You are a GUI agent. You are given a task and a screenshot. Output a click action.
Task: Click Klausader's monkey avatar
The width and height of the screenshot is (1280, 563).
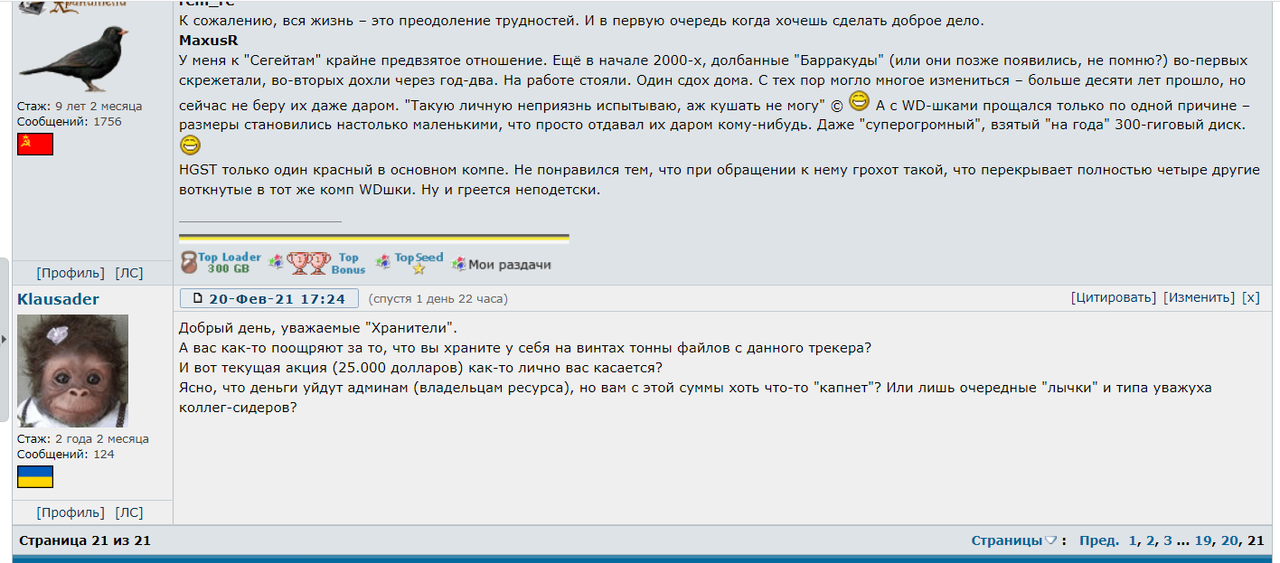[73, 371]
